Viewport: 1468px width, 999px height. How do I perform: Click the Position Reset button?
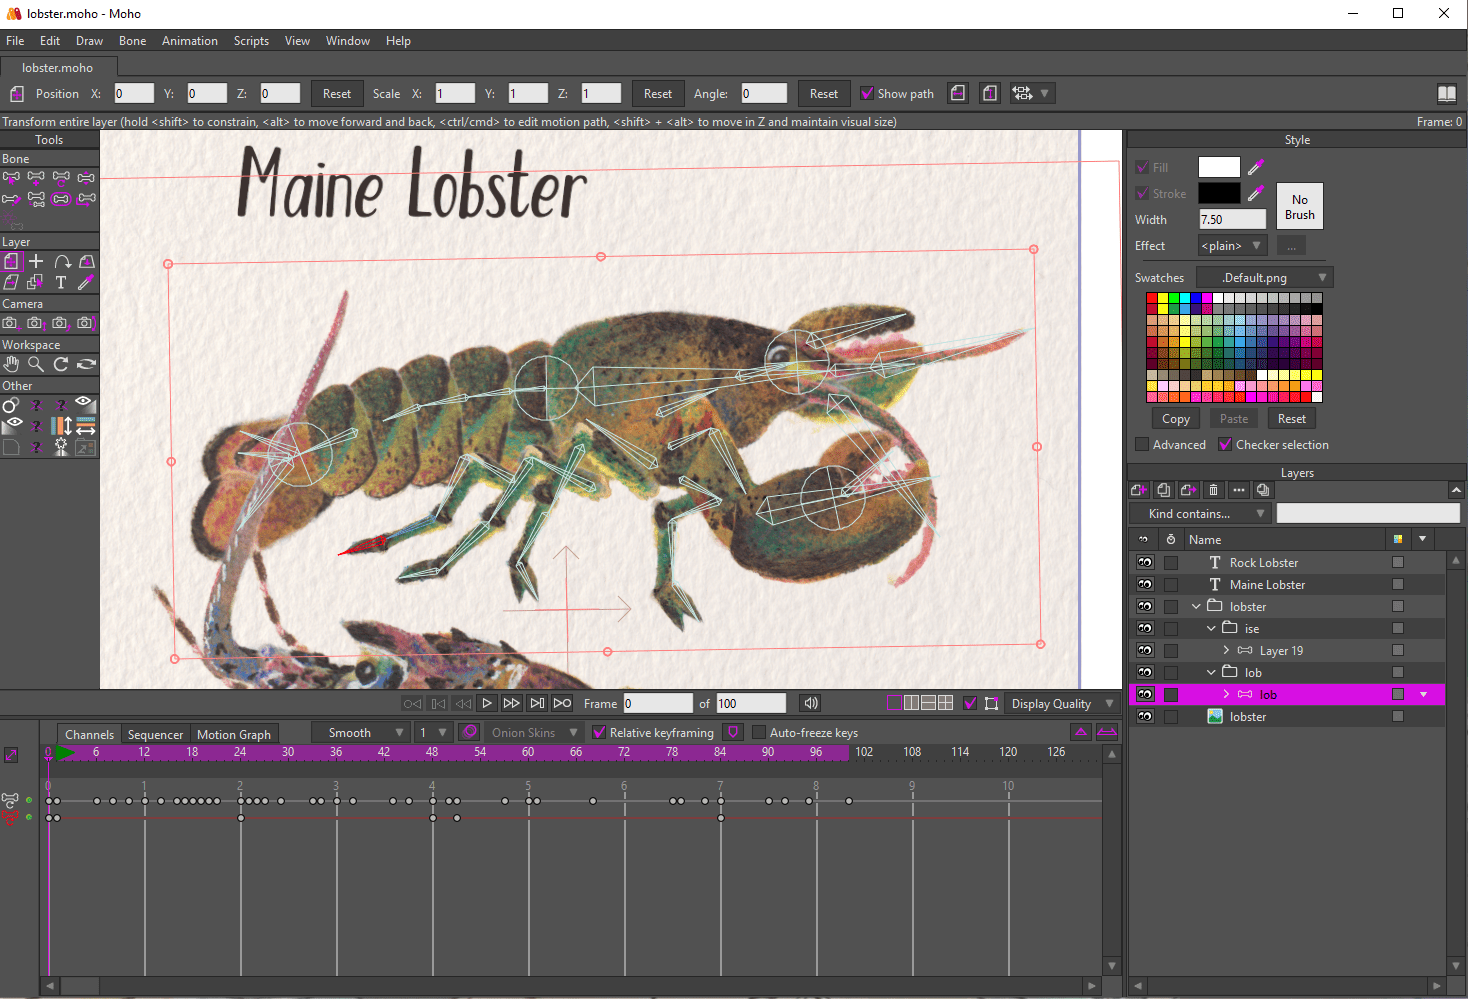pos(337,94)
